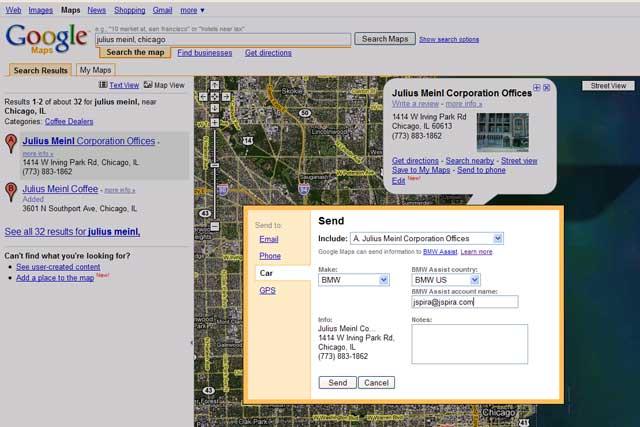Image resolution: width=640 pixels, height=427 pixels.
Task: Open the Images link in the top bar
Action: [40, 10]
